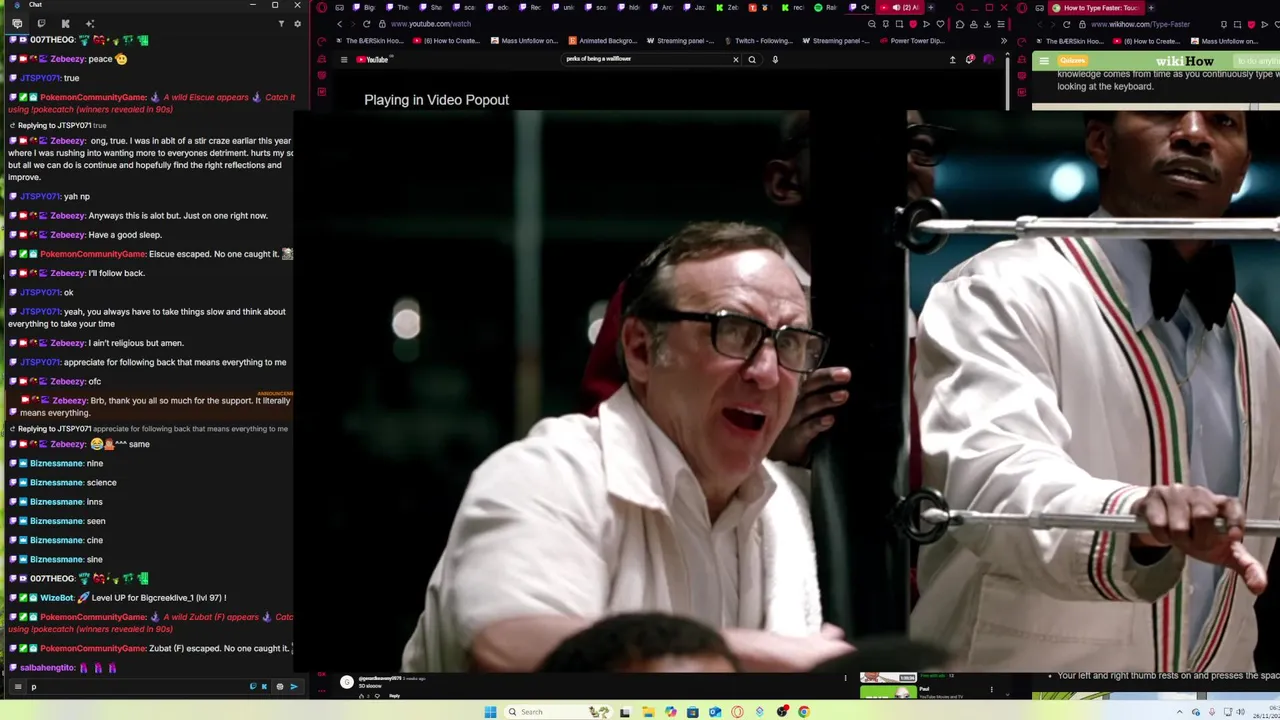Open File Explorer from the taskbar
This screenshot has height=720, width=1280.
pos(648,712)
